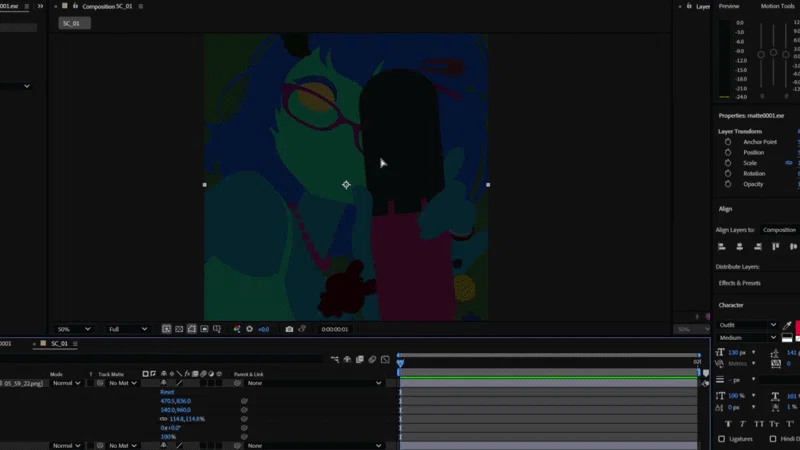Toggle Rotation stopwatch in Properties
Screen dimensions: 800x450
point(728,173)
